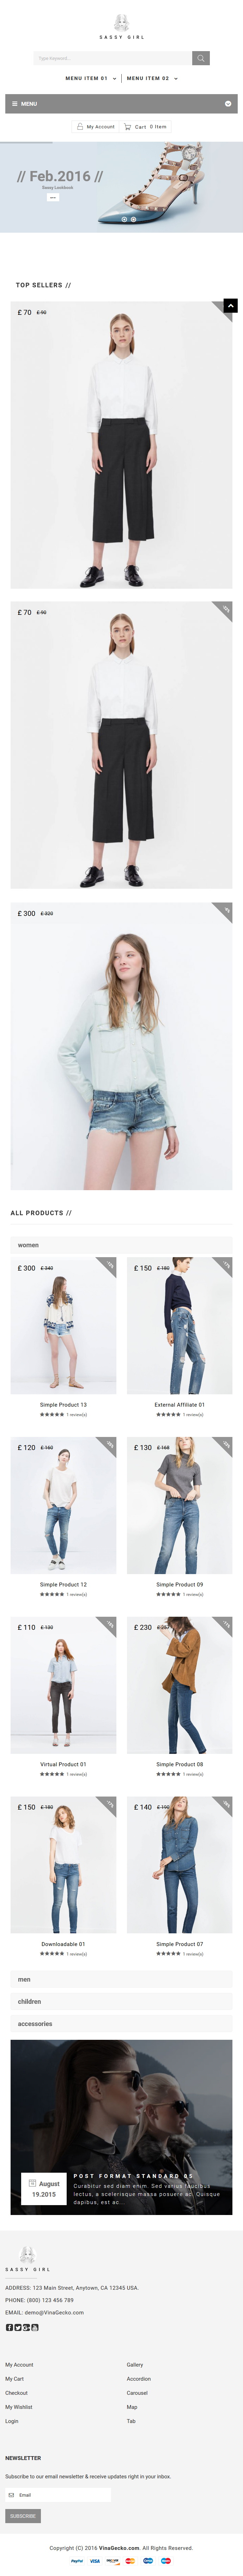The image size is (243, 2576).
Task: Open the MENU ITEM 01 dropdown
Action: click(91, 78)
